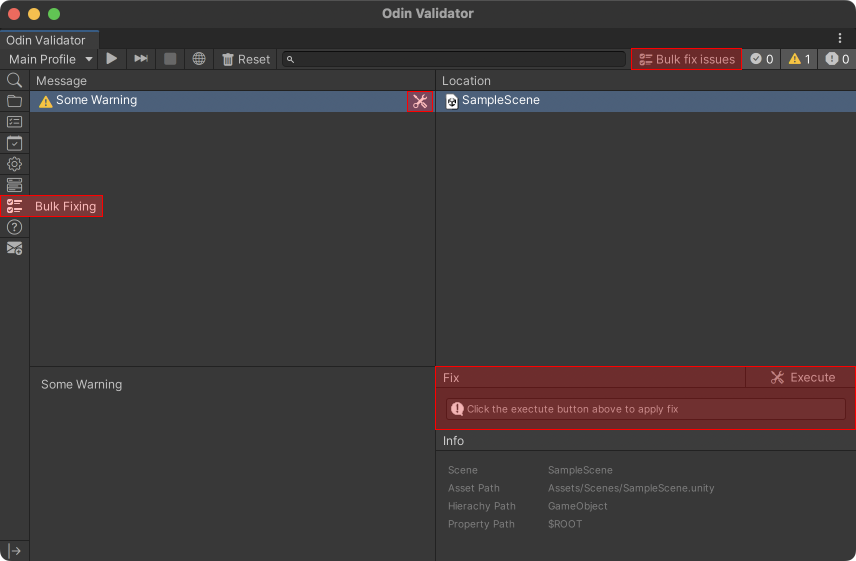This screenshot has width=856, height=561.
Task: Maximize the window with green button
Action: pyautogui.click(x=54, y=14)
